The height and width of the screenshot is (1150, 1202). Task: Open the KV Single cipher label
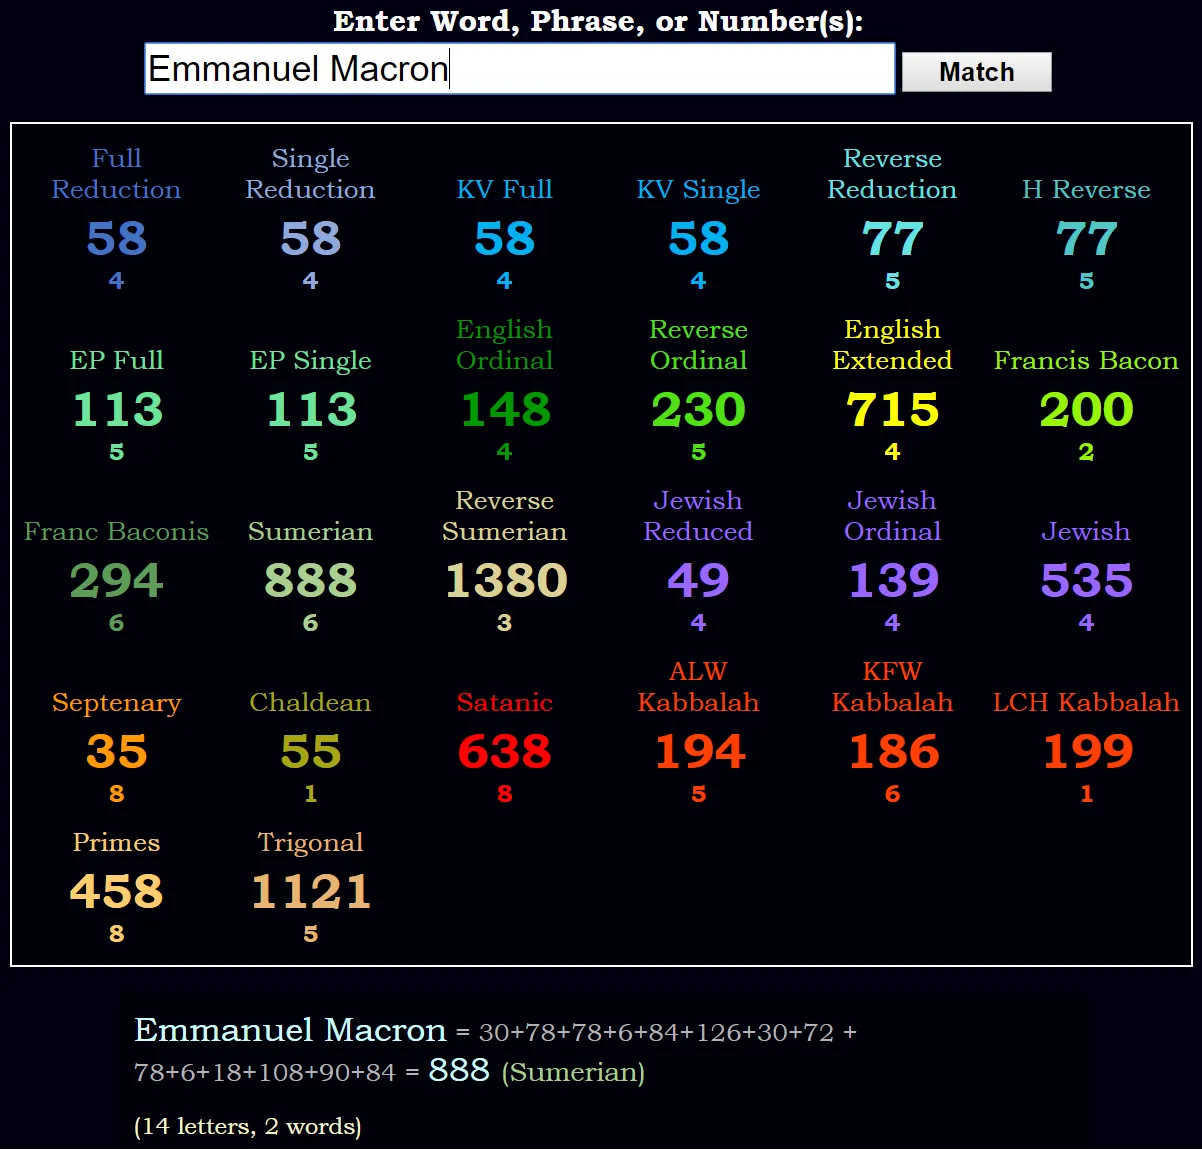coord(698,189)
